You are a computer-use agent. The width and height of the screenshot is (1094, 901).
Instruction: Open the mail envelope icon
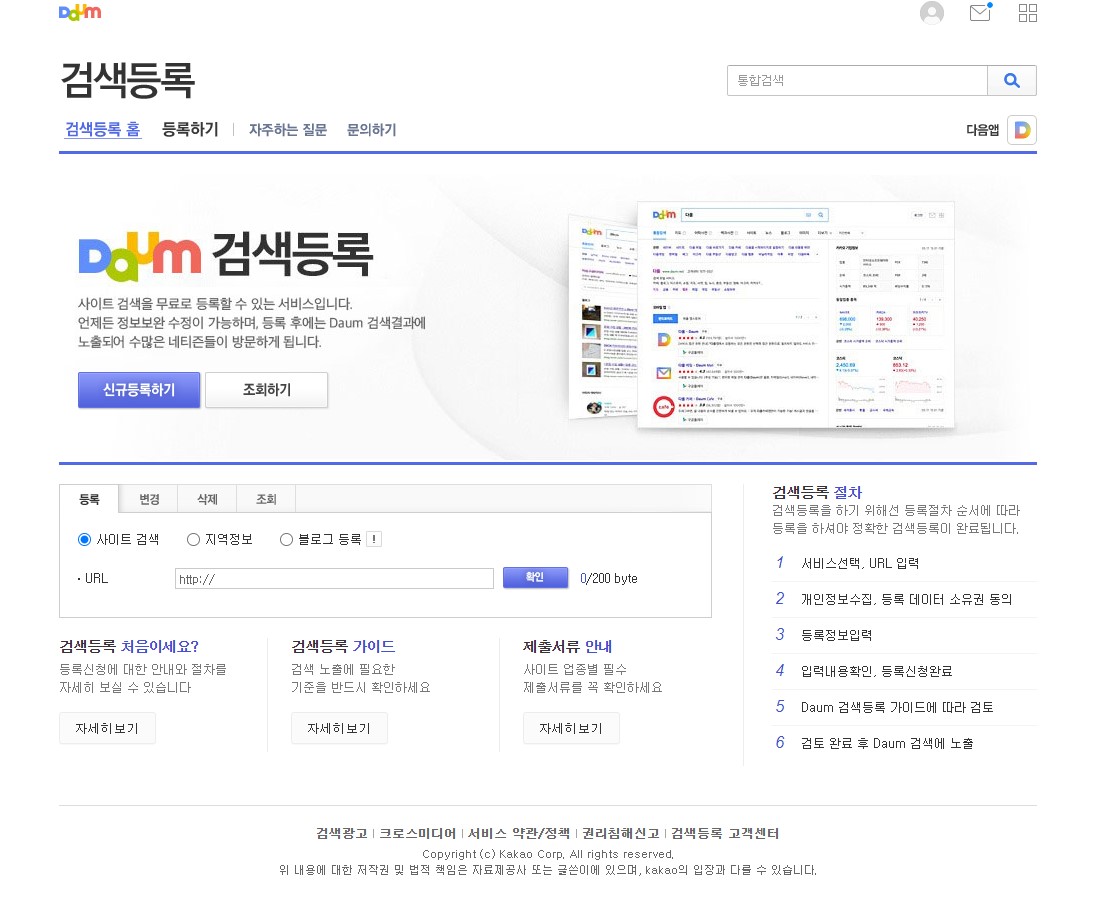(980, 13)
